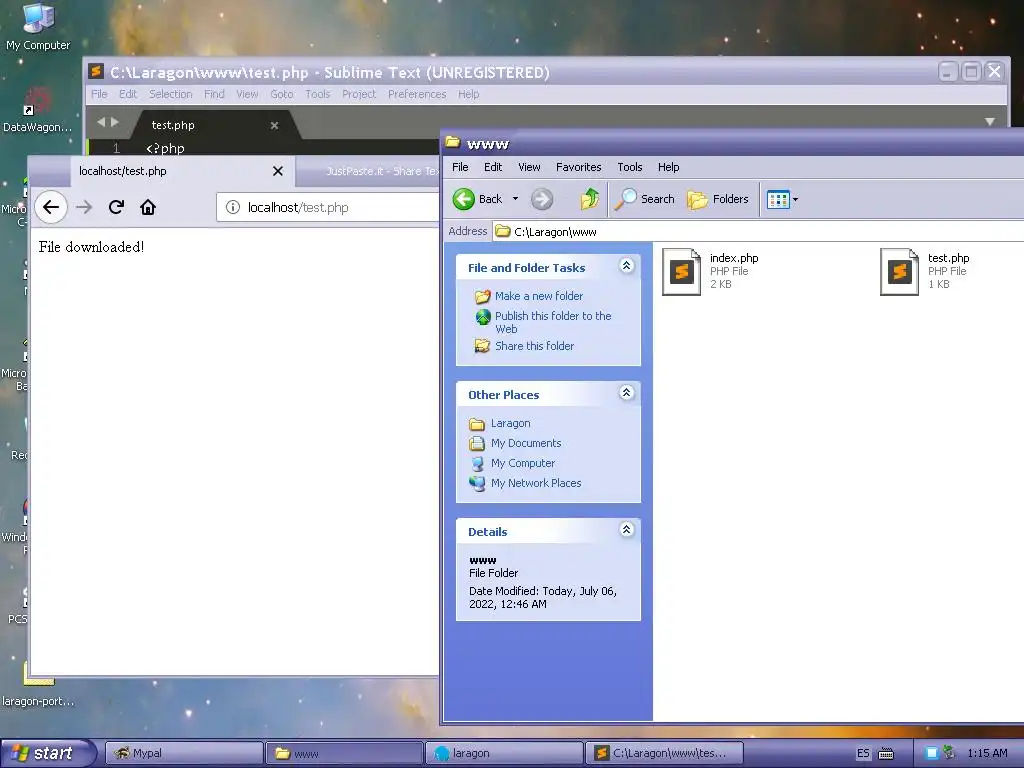Collapse the Details panel

[x=626, y=530]
